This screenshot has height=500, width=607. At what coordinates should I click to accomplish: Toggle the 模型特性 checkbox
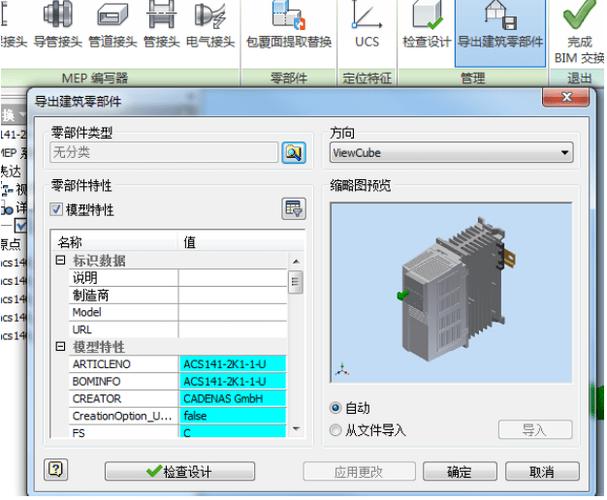pos(56,209)
